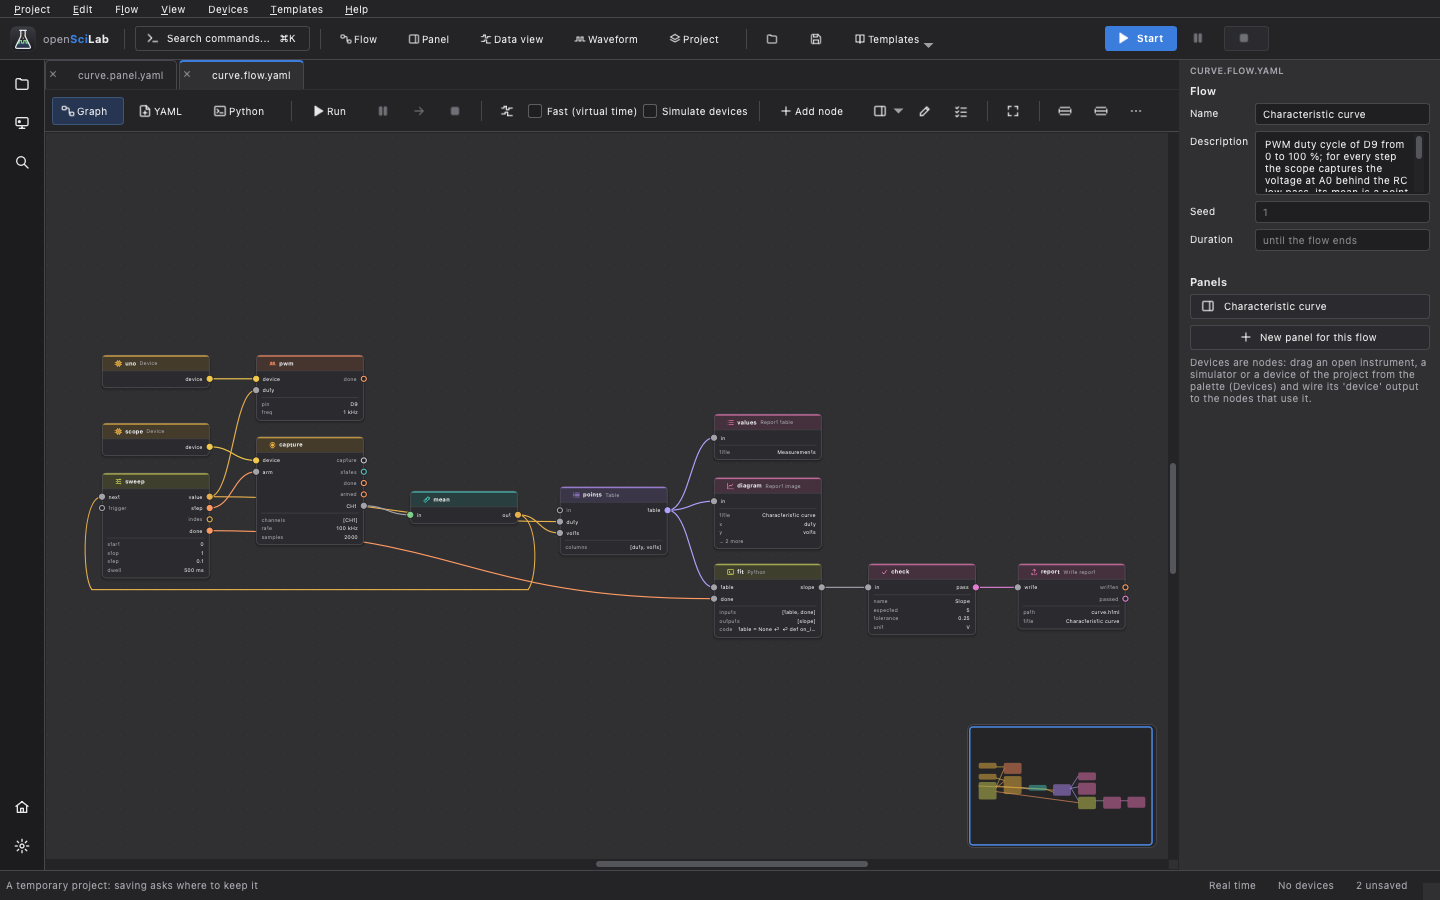Viewport: 1440px width, 900px height.
Task: Step the flow with the arrow icon
Action: pyautogui.click(x=419, y=111)
